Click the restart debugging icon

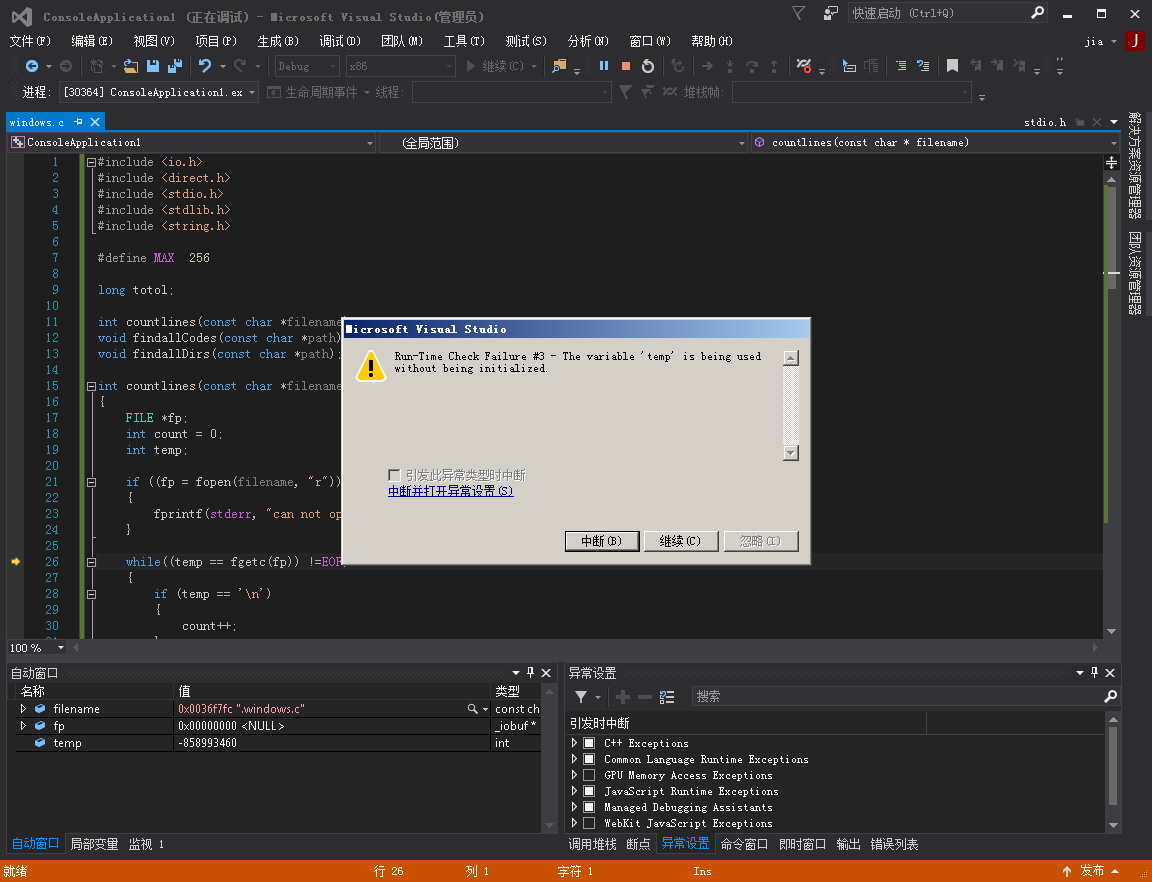click(x=648, y=66)
